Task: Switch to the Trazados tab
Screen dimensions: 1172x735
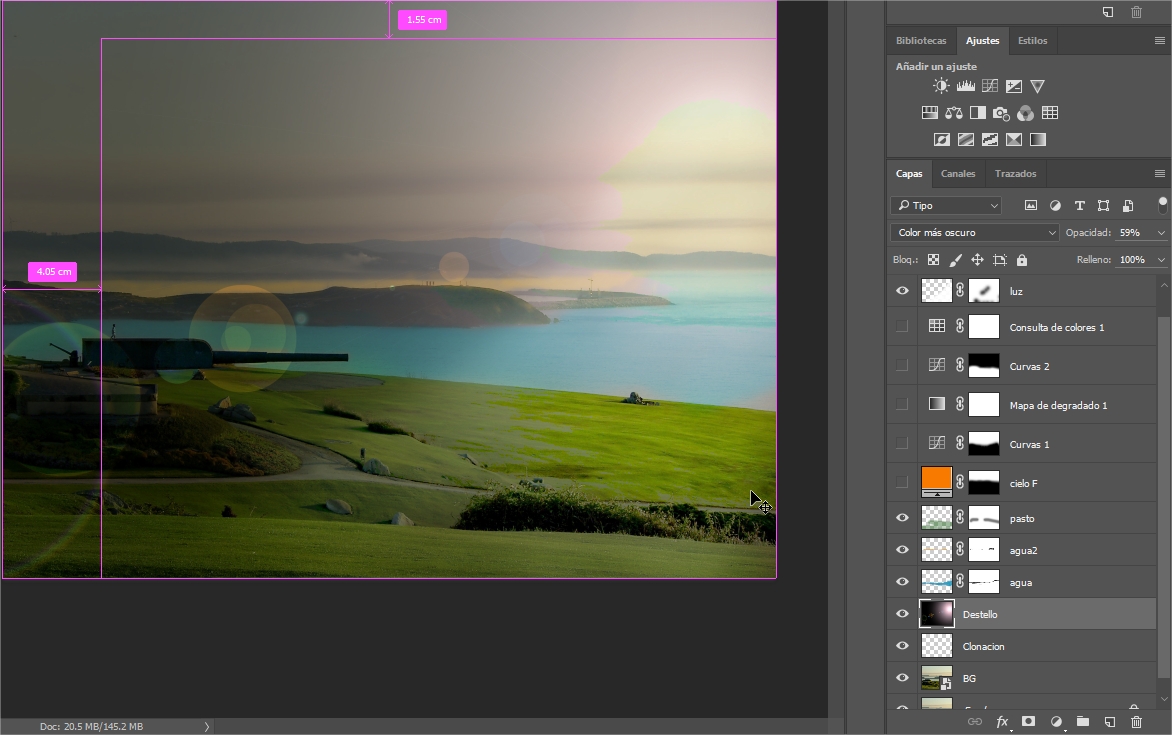Action: click(1015, 173)
